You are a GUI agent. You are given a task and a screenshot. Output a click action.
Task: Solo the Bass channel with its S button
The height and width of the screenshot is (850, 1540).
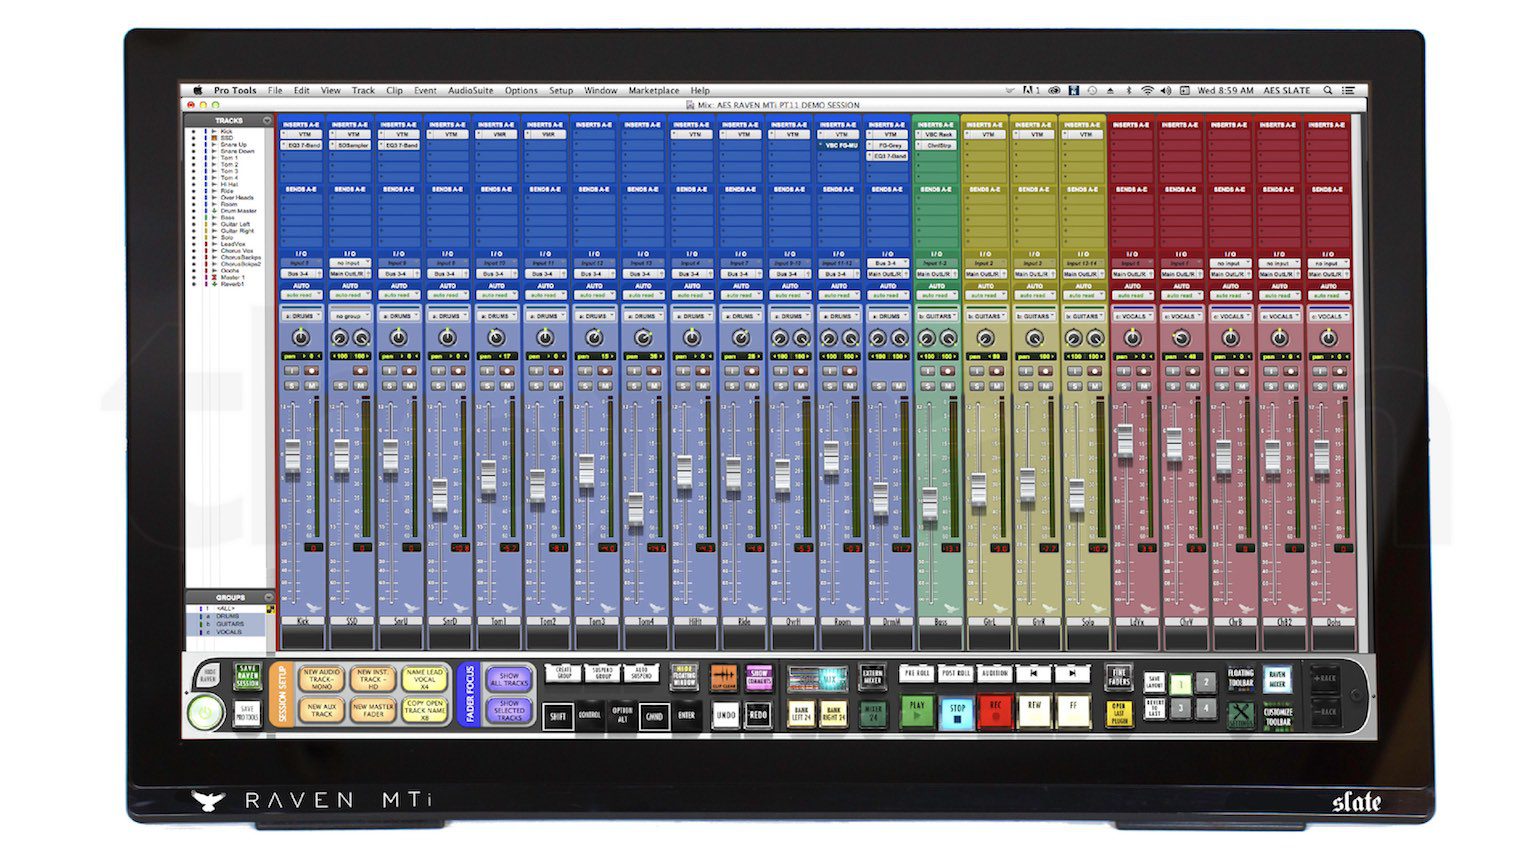(x=929, y=386)
